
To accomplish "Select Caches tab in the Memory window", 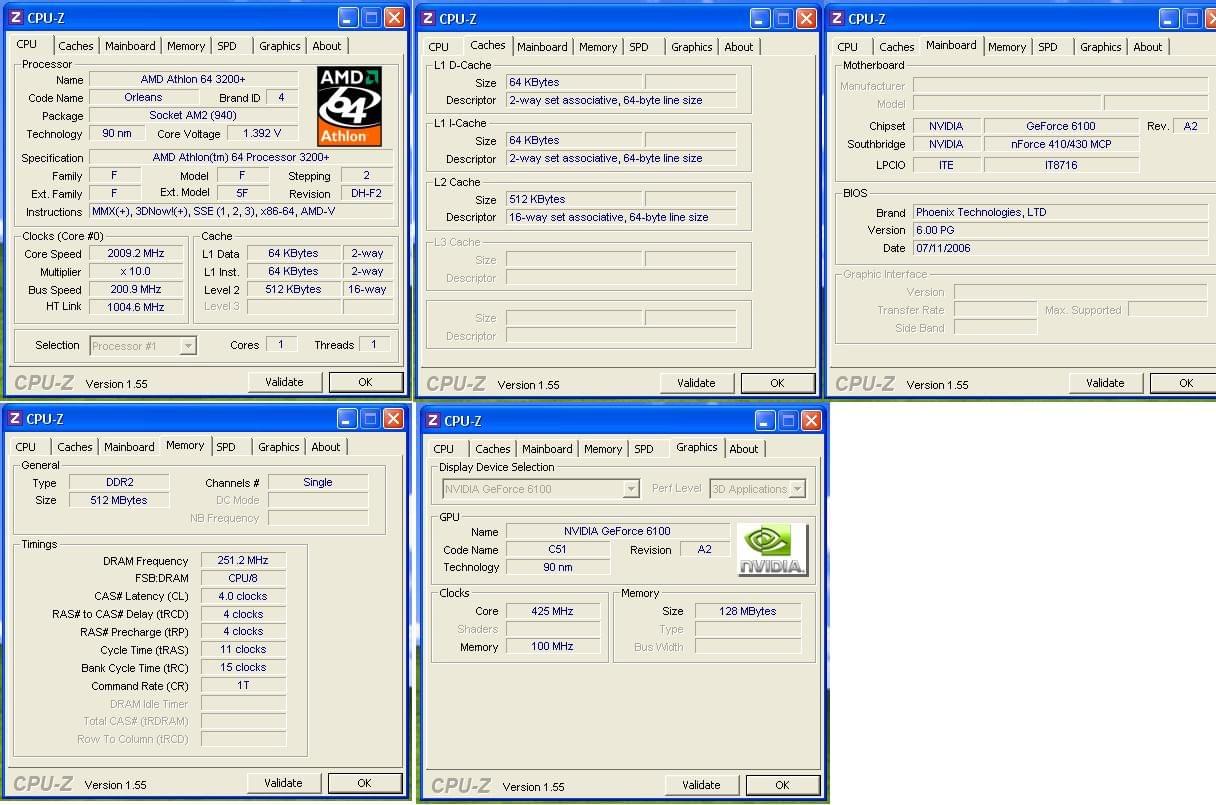I will pyautogui.click(x=75, y=447).
